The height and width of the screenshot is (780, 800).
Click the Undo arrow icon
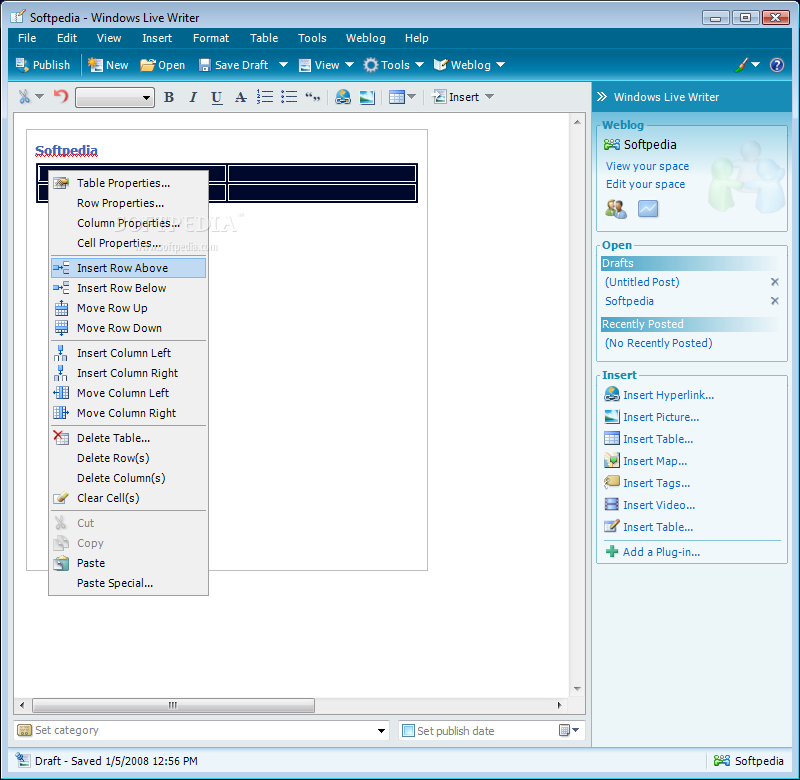point(61,96)
